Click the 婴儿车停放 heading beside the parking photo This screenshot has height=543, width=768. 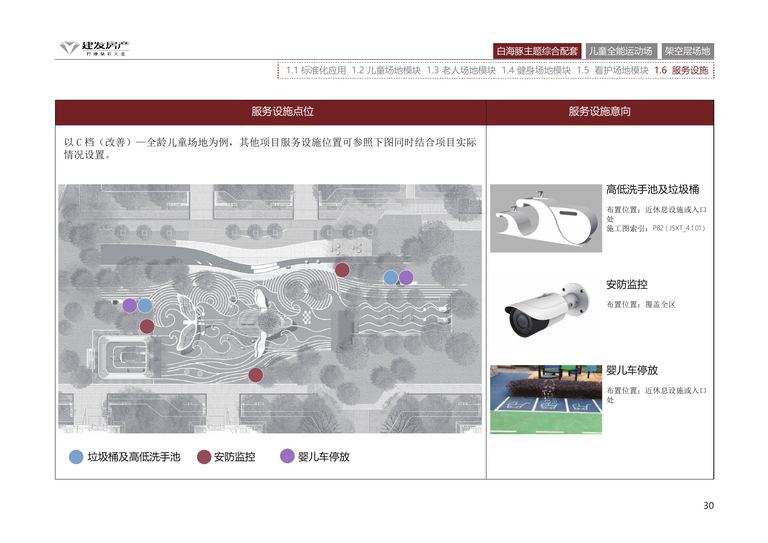[x=632, y=371]
